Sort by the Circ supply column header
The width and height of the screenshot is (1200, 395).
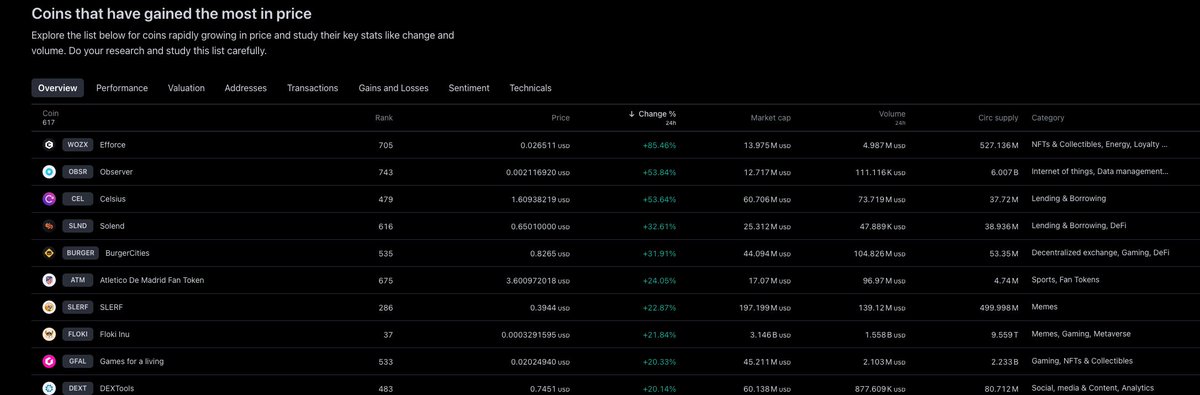click(998, 117)
